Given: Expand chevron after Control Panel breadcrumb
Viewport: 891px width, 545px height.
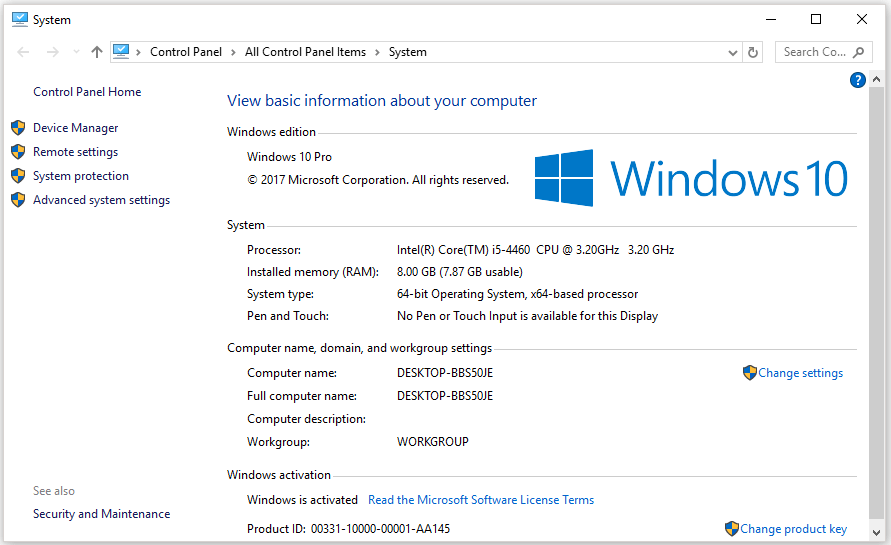Looking at the screenshot, I should pos(233,52).
